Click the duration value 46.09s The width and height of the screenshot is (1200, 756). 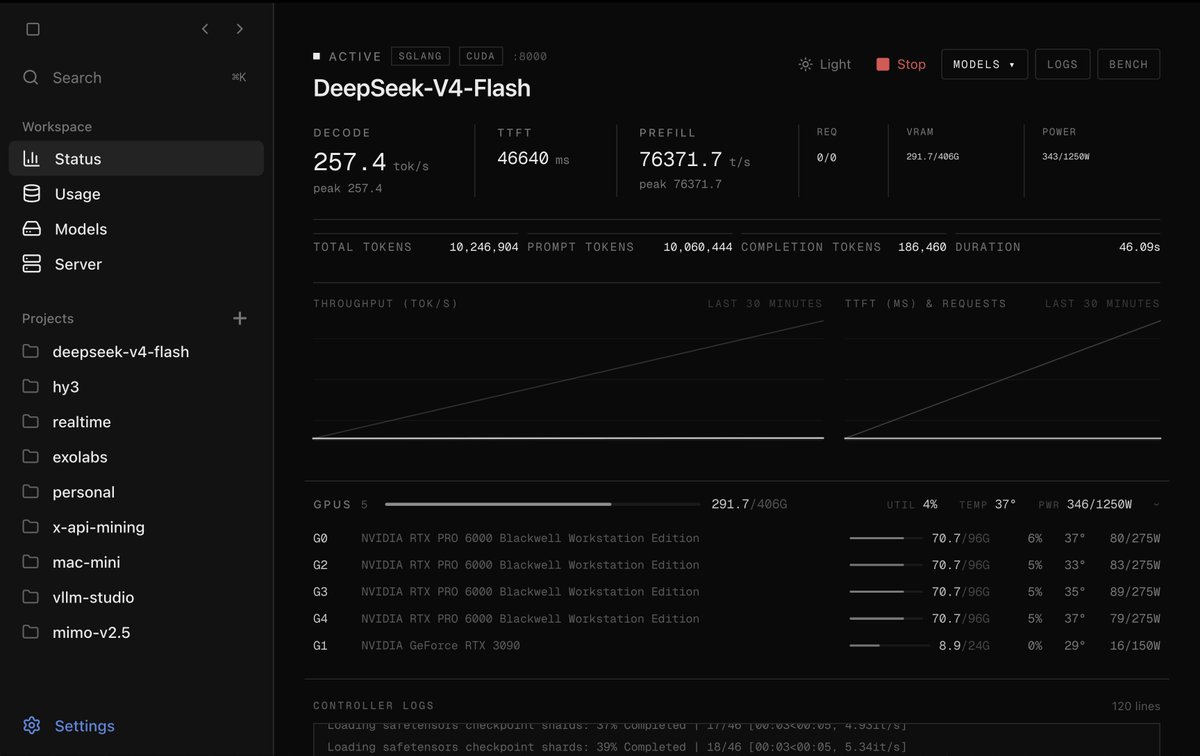(x=1139, y=247)
